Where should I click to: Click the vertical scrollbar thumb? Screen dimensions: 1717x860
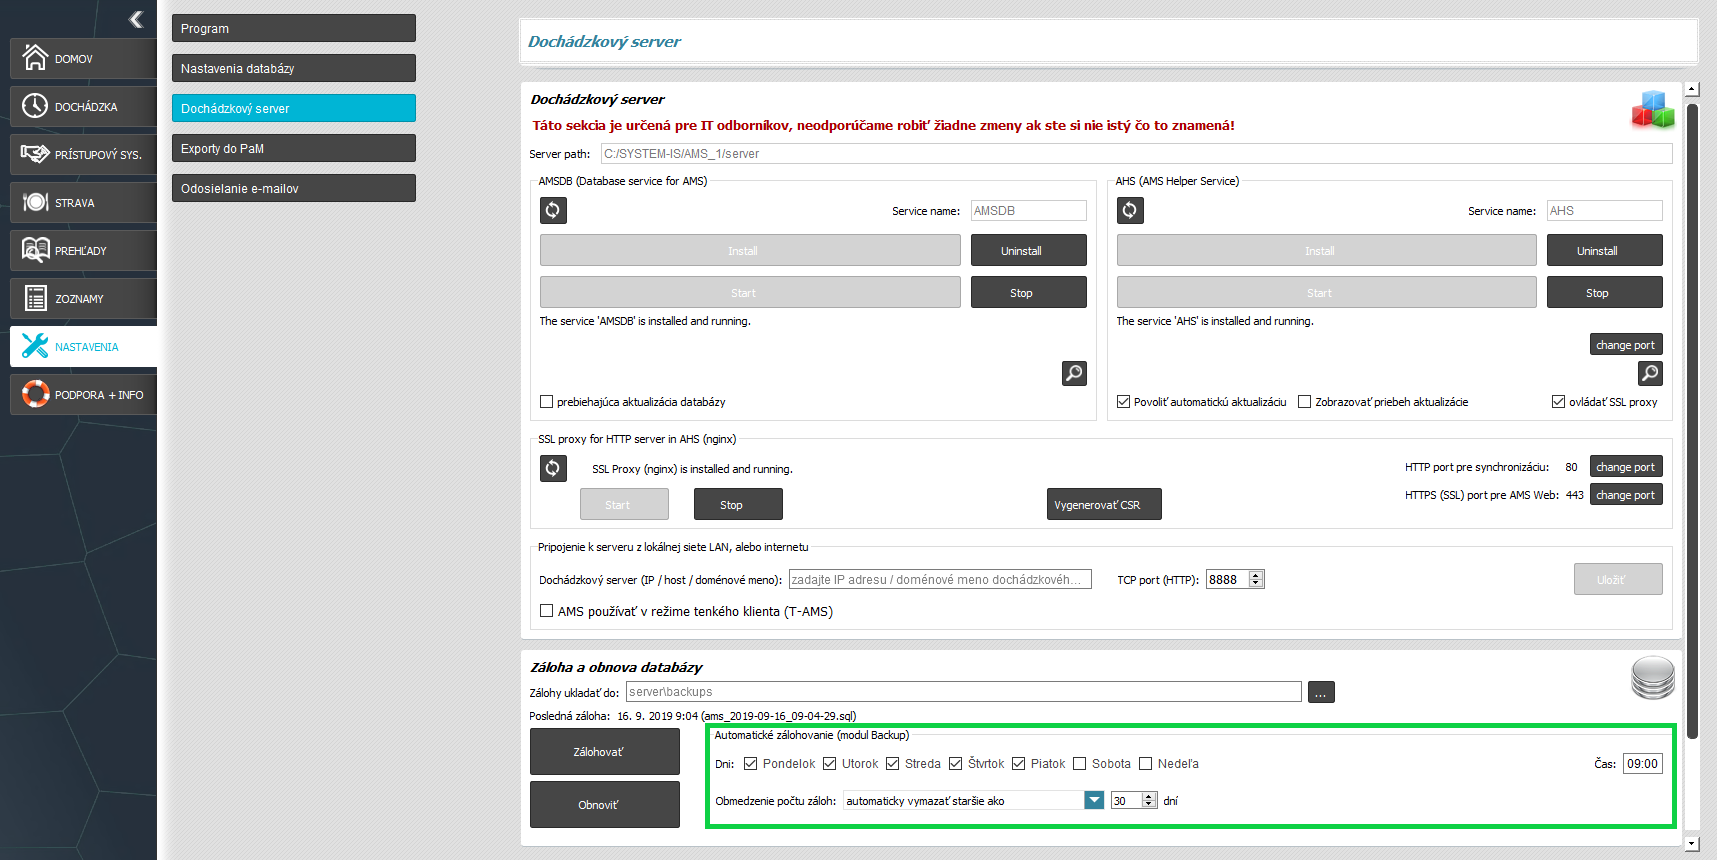coord(1692,420)
